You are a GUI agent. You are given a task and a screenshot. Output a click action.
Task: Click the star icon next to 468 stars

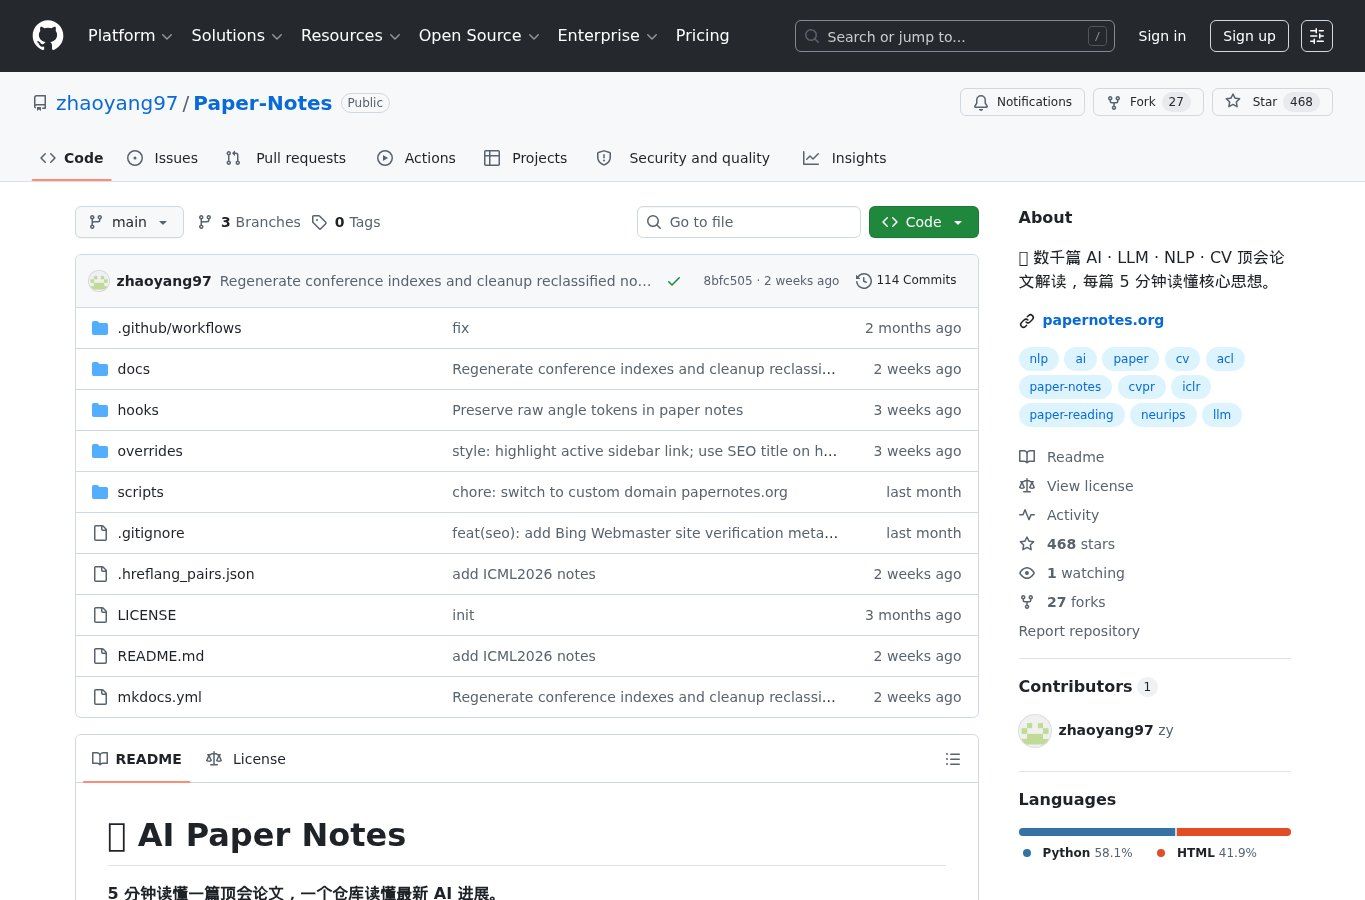point(1027,544)
